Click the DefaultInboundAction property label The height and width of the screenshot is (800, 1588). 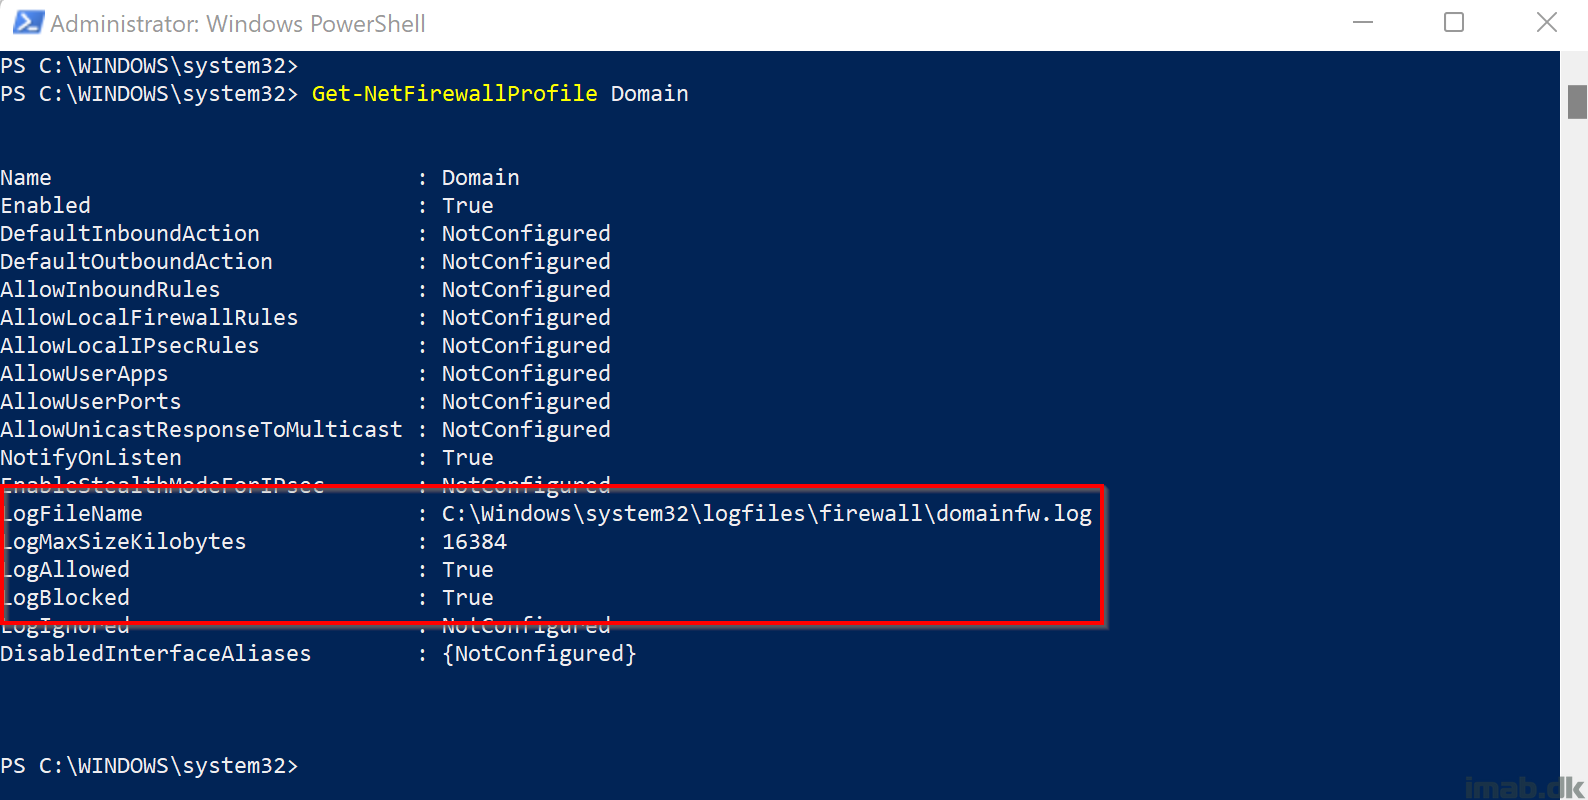tap(130, 234)
